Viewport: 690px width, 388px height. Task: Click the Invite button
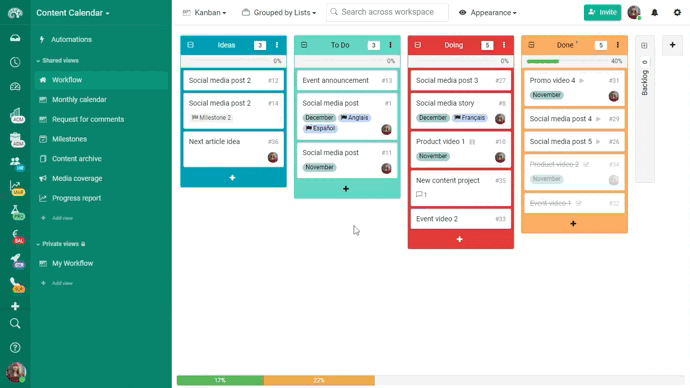coord(602,12)
